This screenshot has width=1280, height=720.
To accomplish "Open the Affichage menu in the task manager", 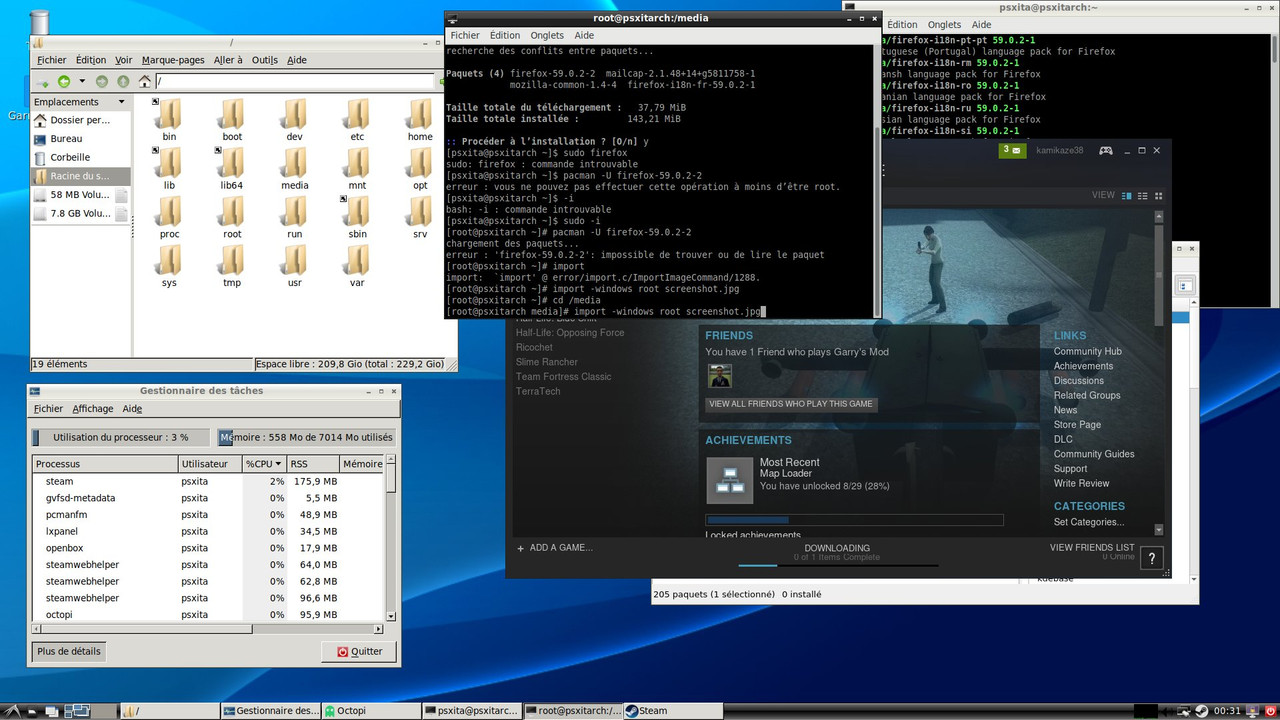I will 93,409.
